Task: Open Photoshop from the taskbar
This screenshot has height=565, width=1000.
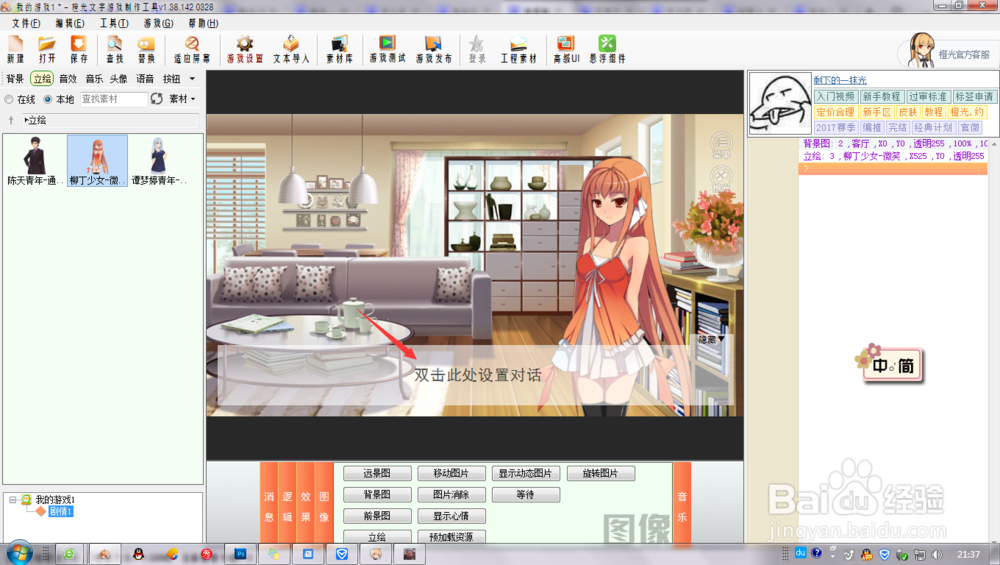Action: pyautogui.click(x=240, y=554)
